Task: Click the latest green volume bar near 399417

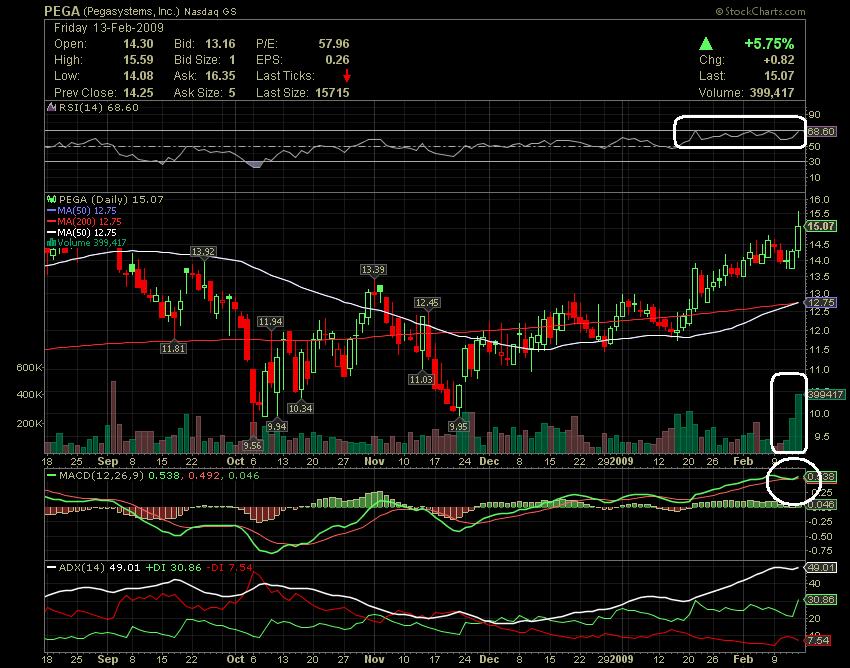Action: [799, 423]
